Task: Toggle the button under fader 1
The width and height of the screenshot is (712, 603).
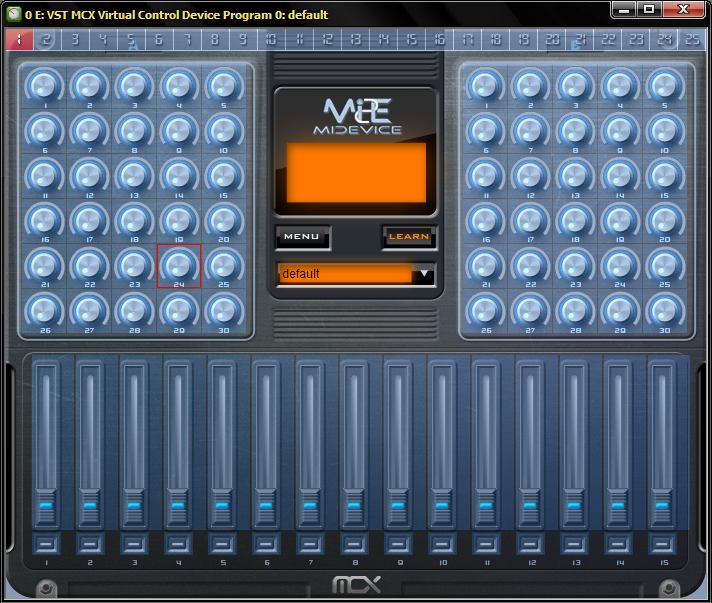Action: pyautogui.click(x=46, y=544)
